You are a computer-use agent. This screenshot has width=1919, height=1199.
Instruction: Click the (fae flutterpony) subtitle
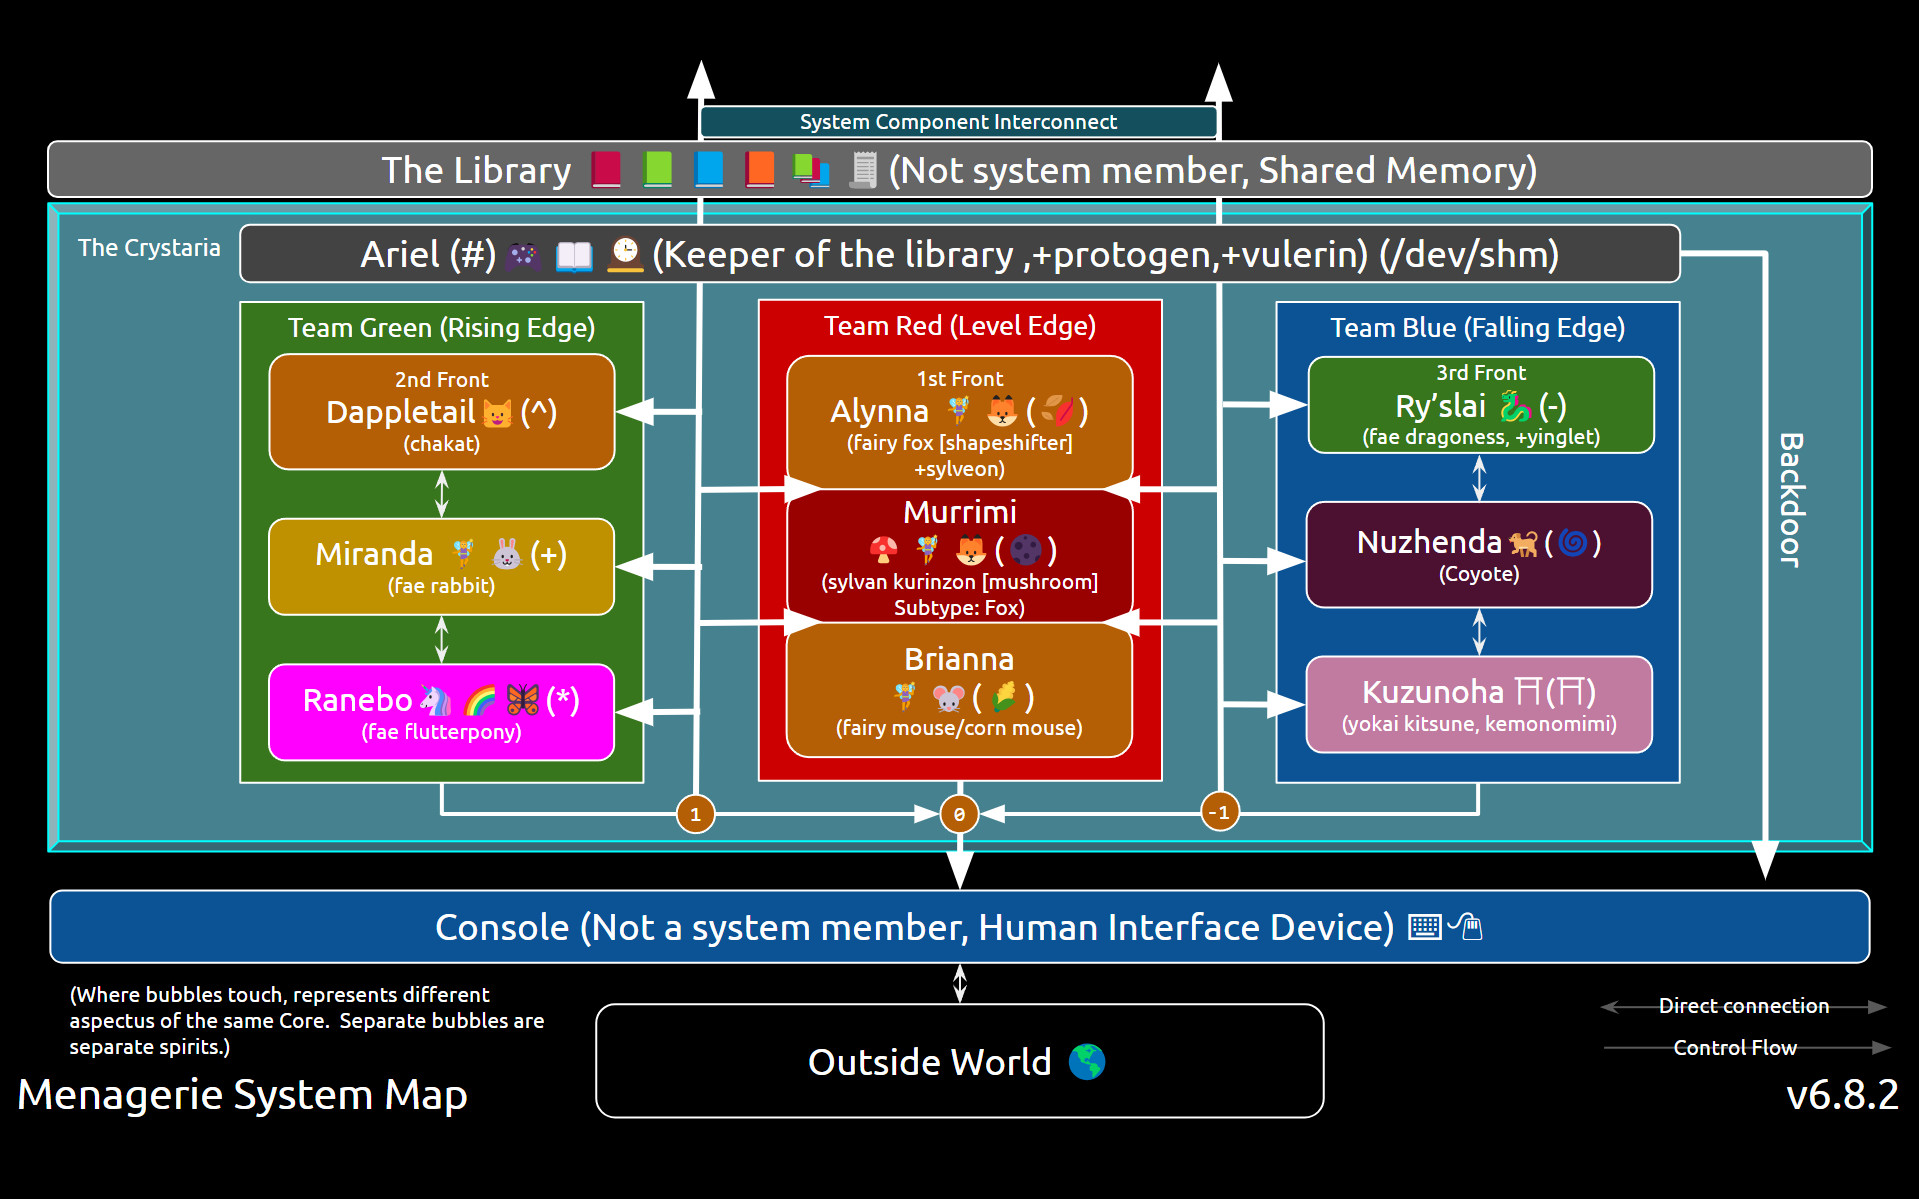click(x=441, y=732)
